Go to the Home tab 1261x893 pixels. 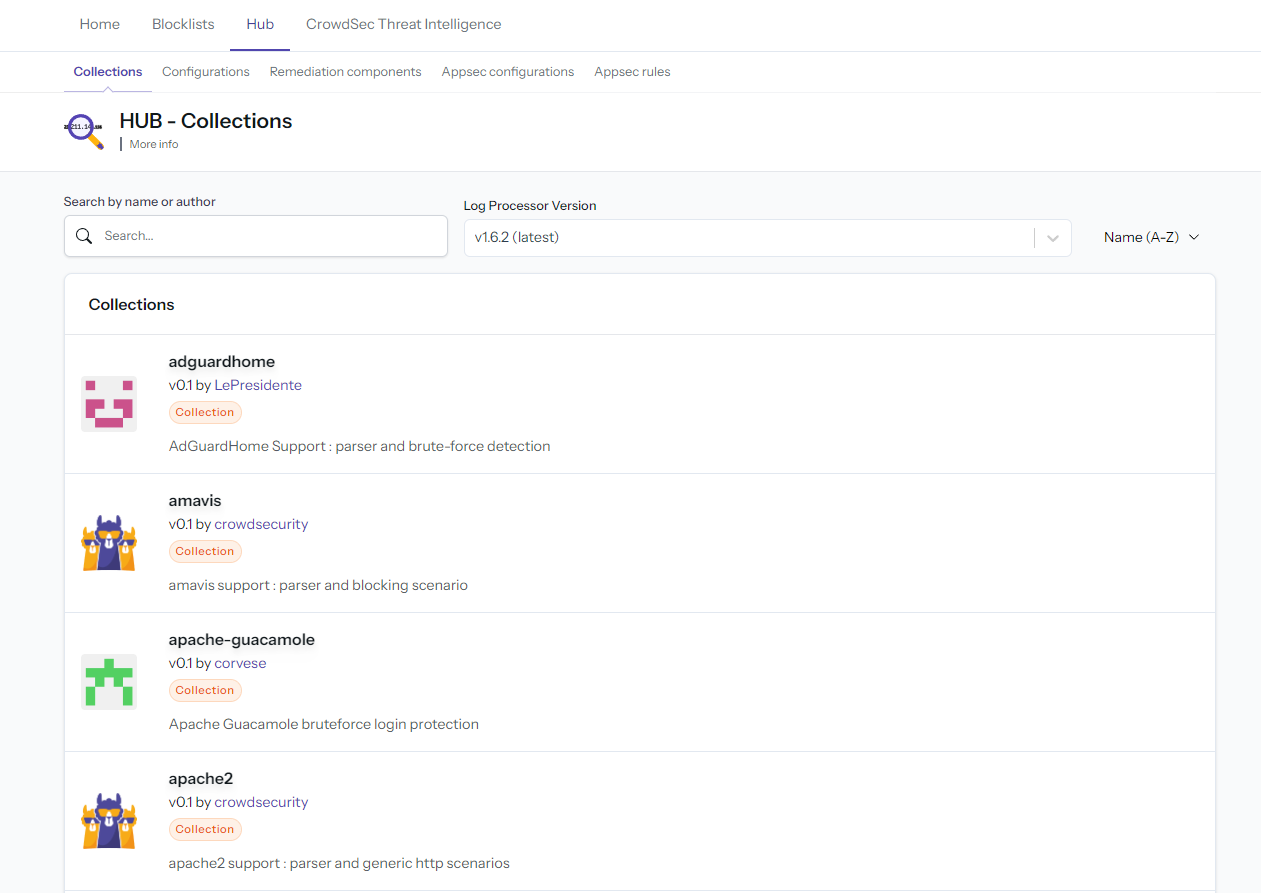coord(100,24)
